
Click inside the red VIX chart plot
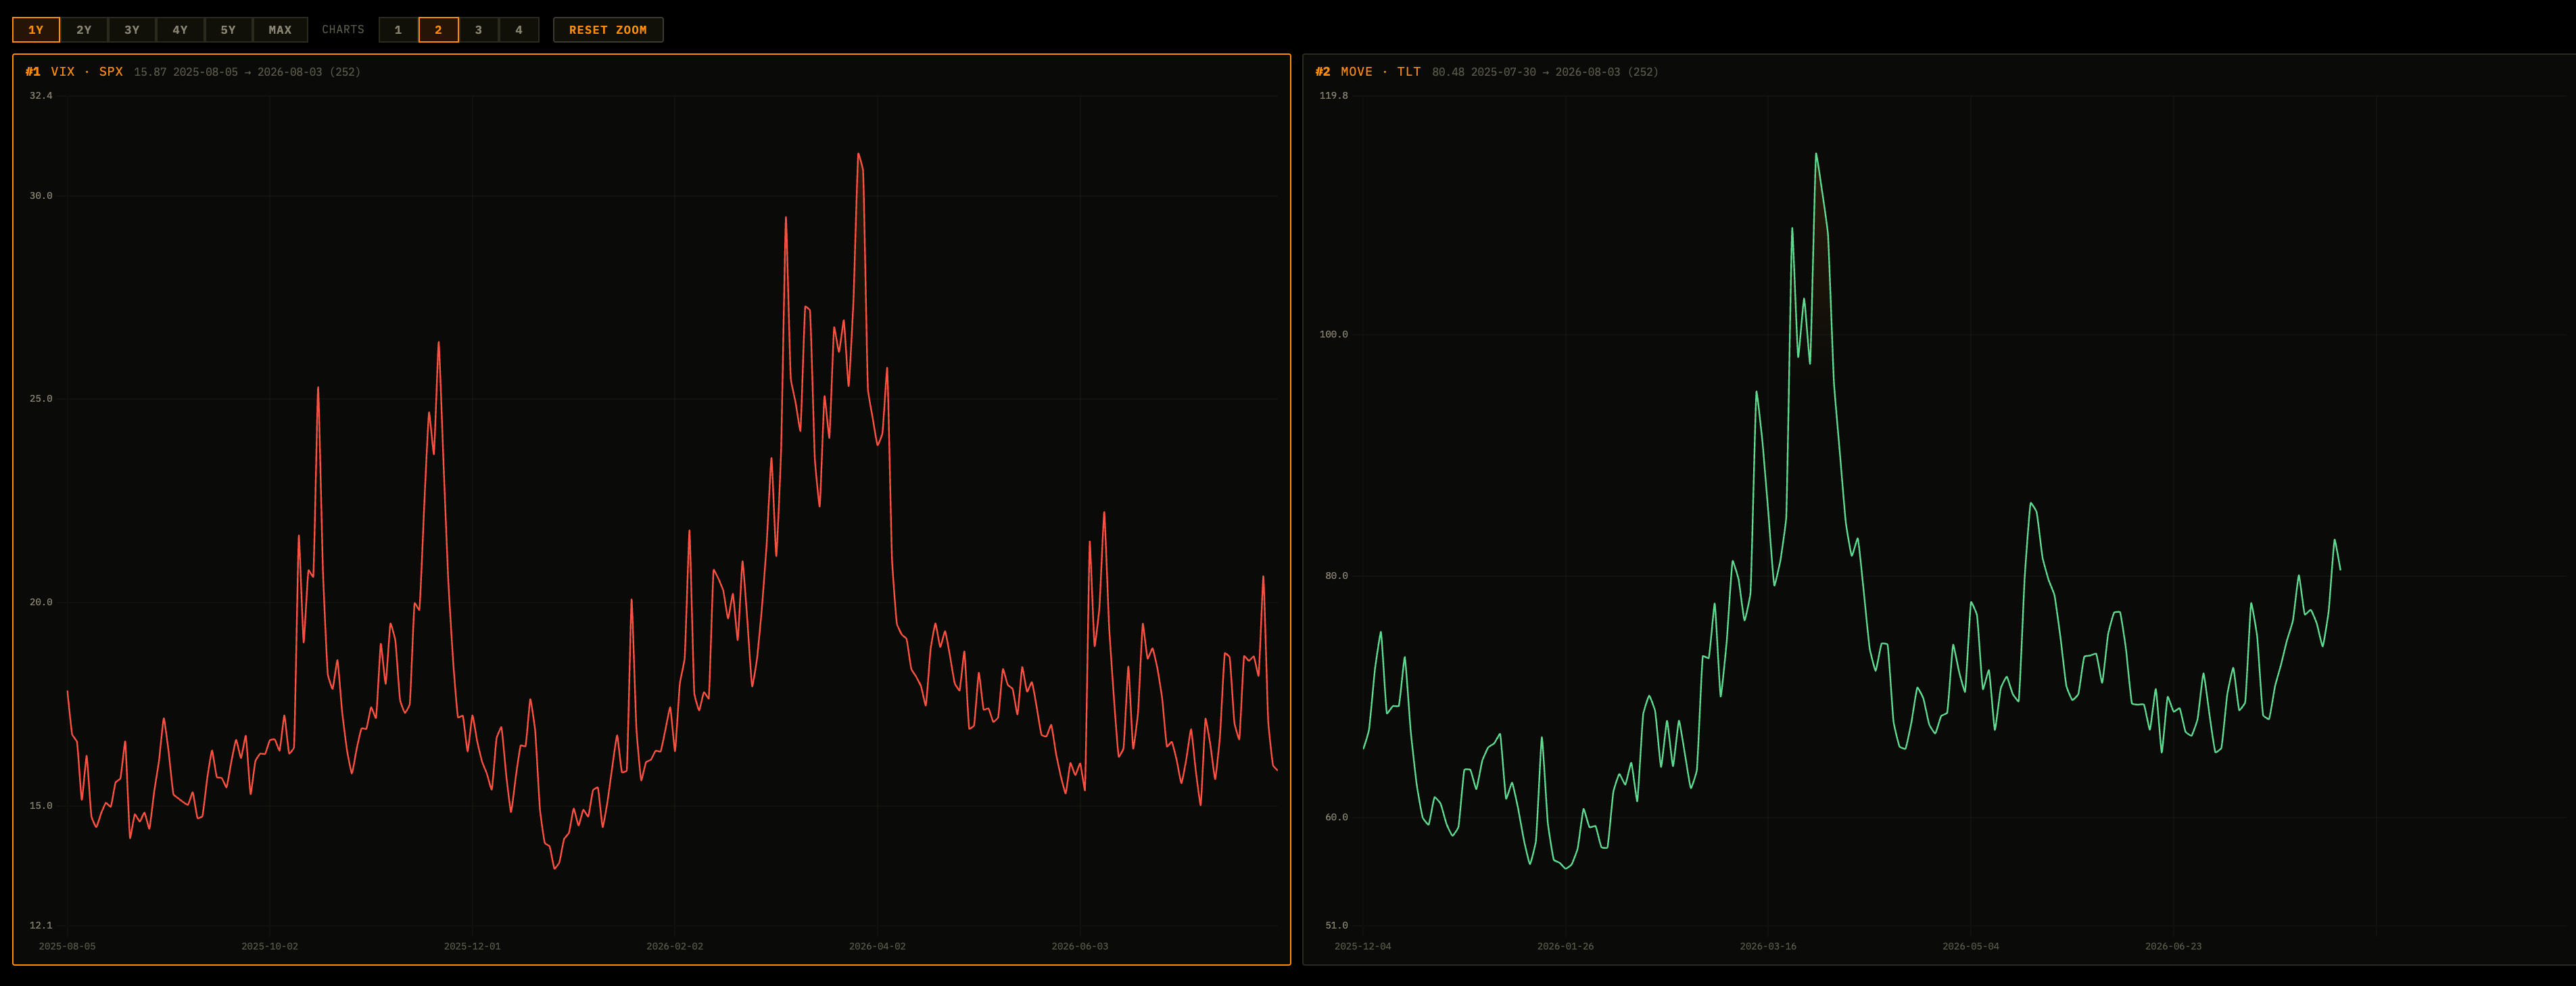point(672,510)
